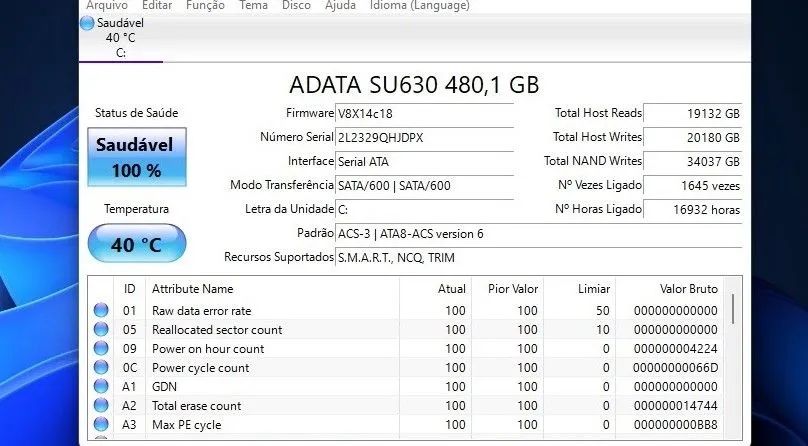808x446 pixels.
Task: Select the Raw data error rate row
Action: click(x=406, y=311)
